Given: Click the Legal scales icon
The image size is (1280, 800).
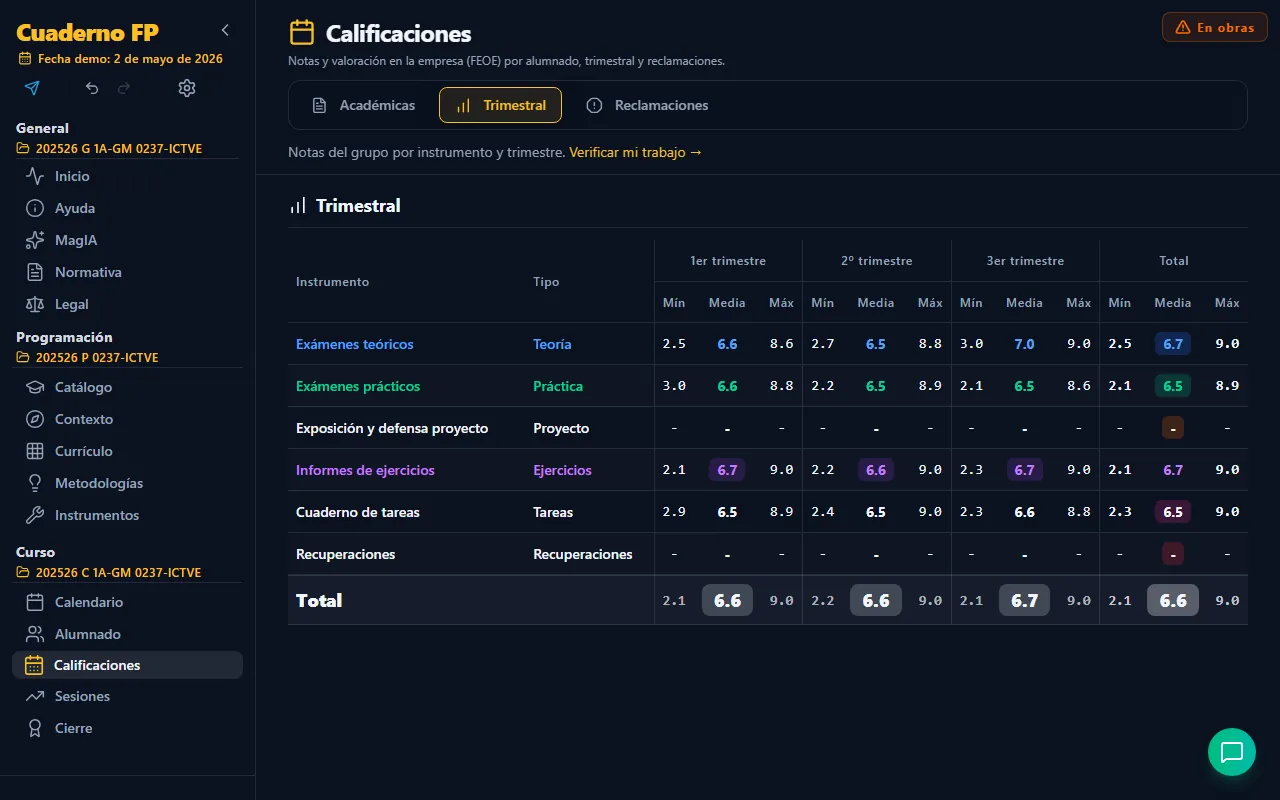Looking at the screenshot, I should click(35, 304).
